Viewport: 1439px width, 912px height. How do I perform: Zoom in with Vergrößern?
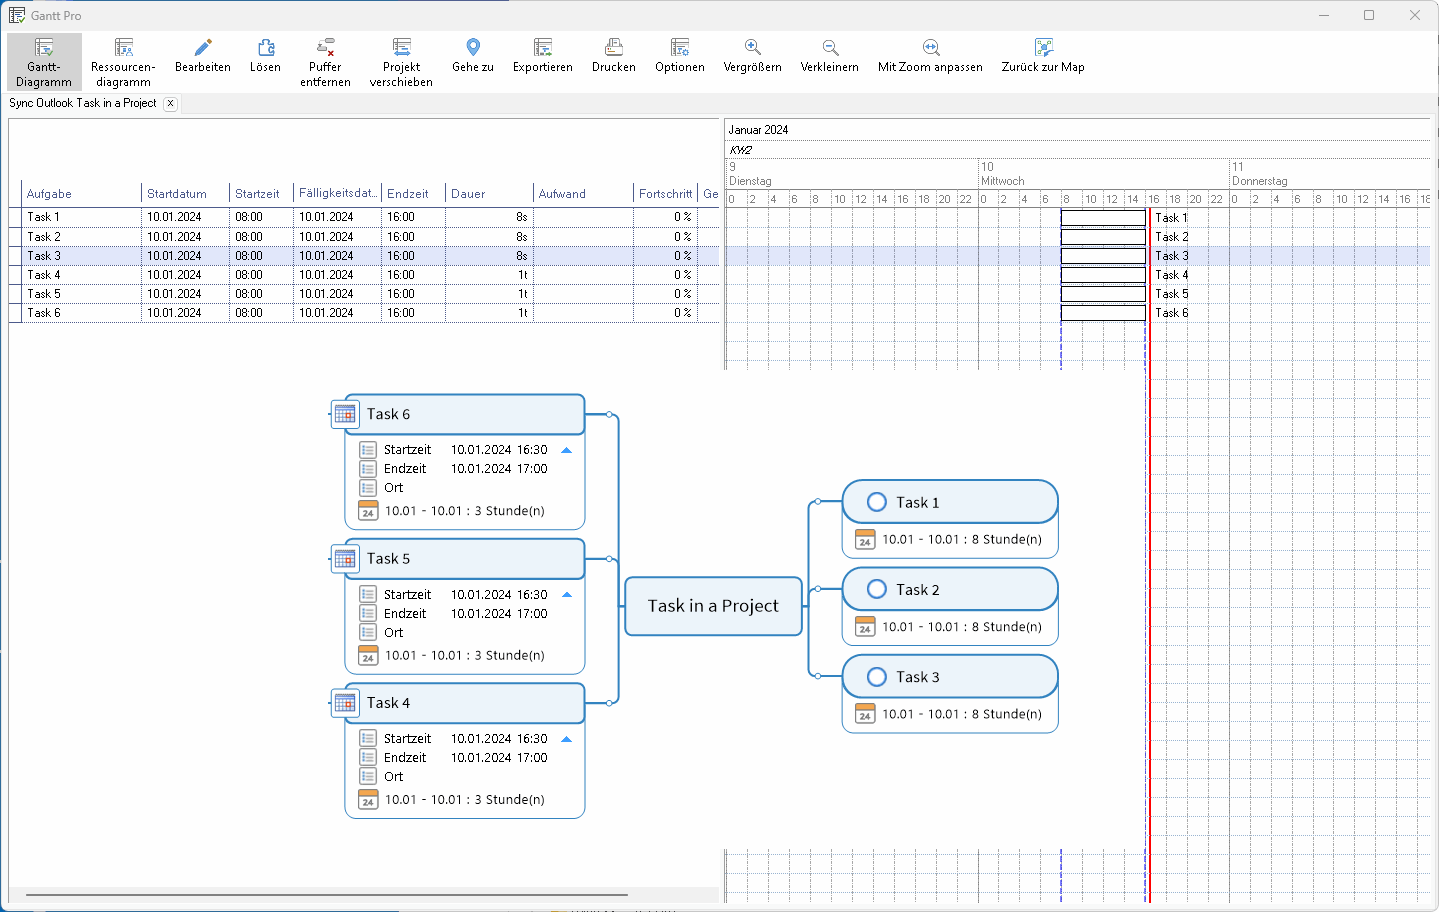(x=752, y=48)
